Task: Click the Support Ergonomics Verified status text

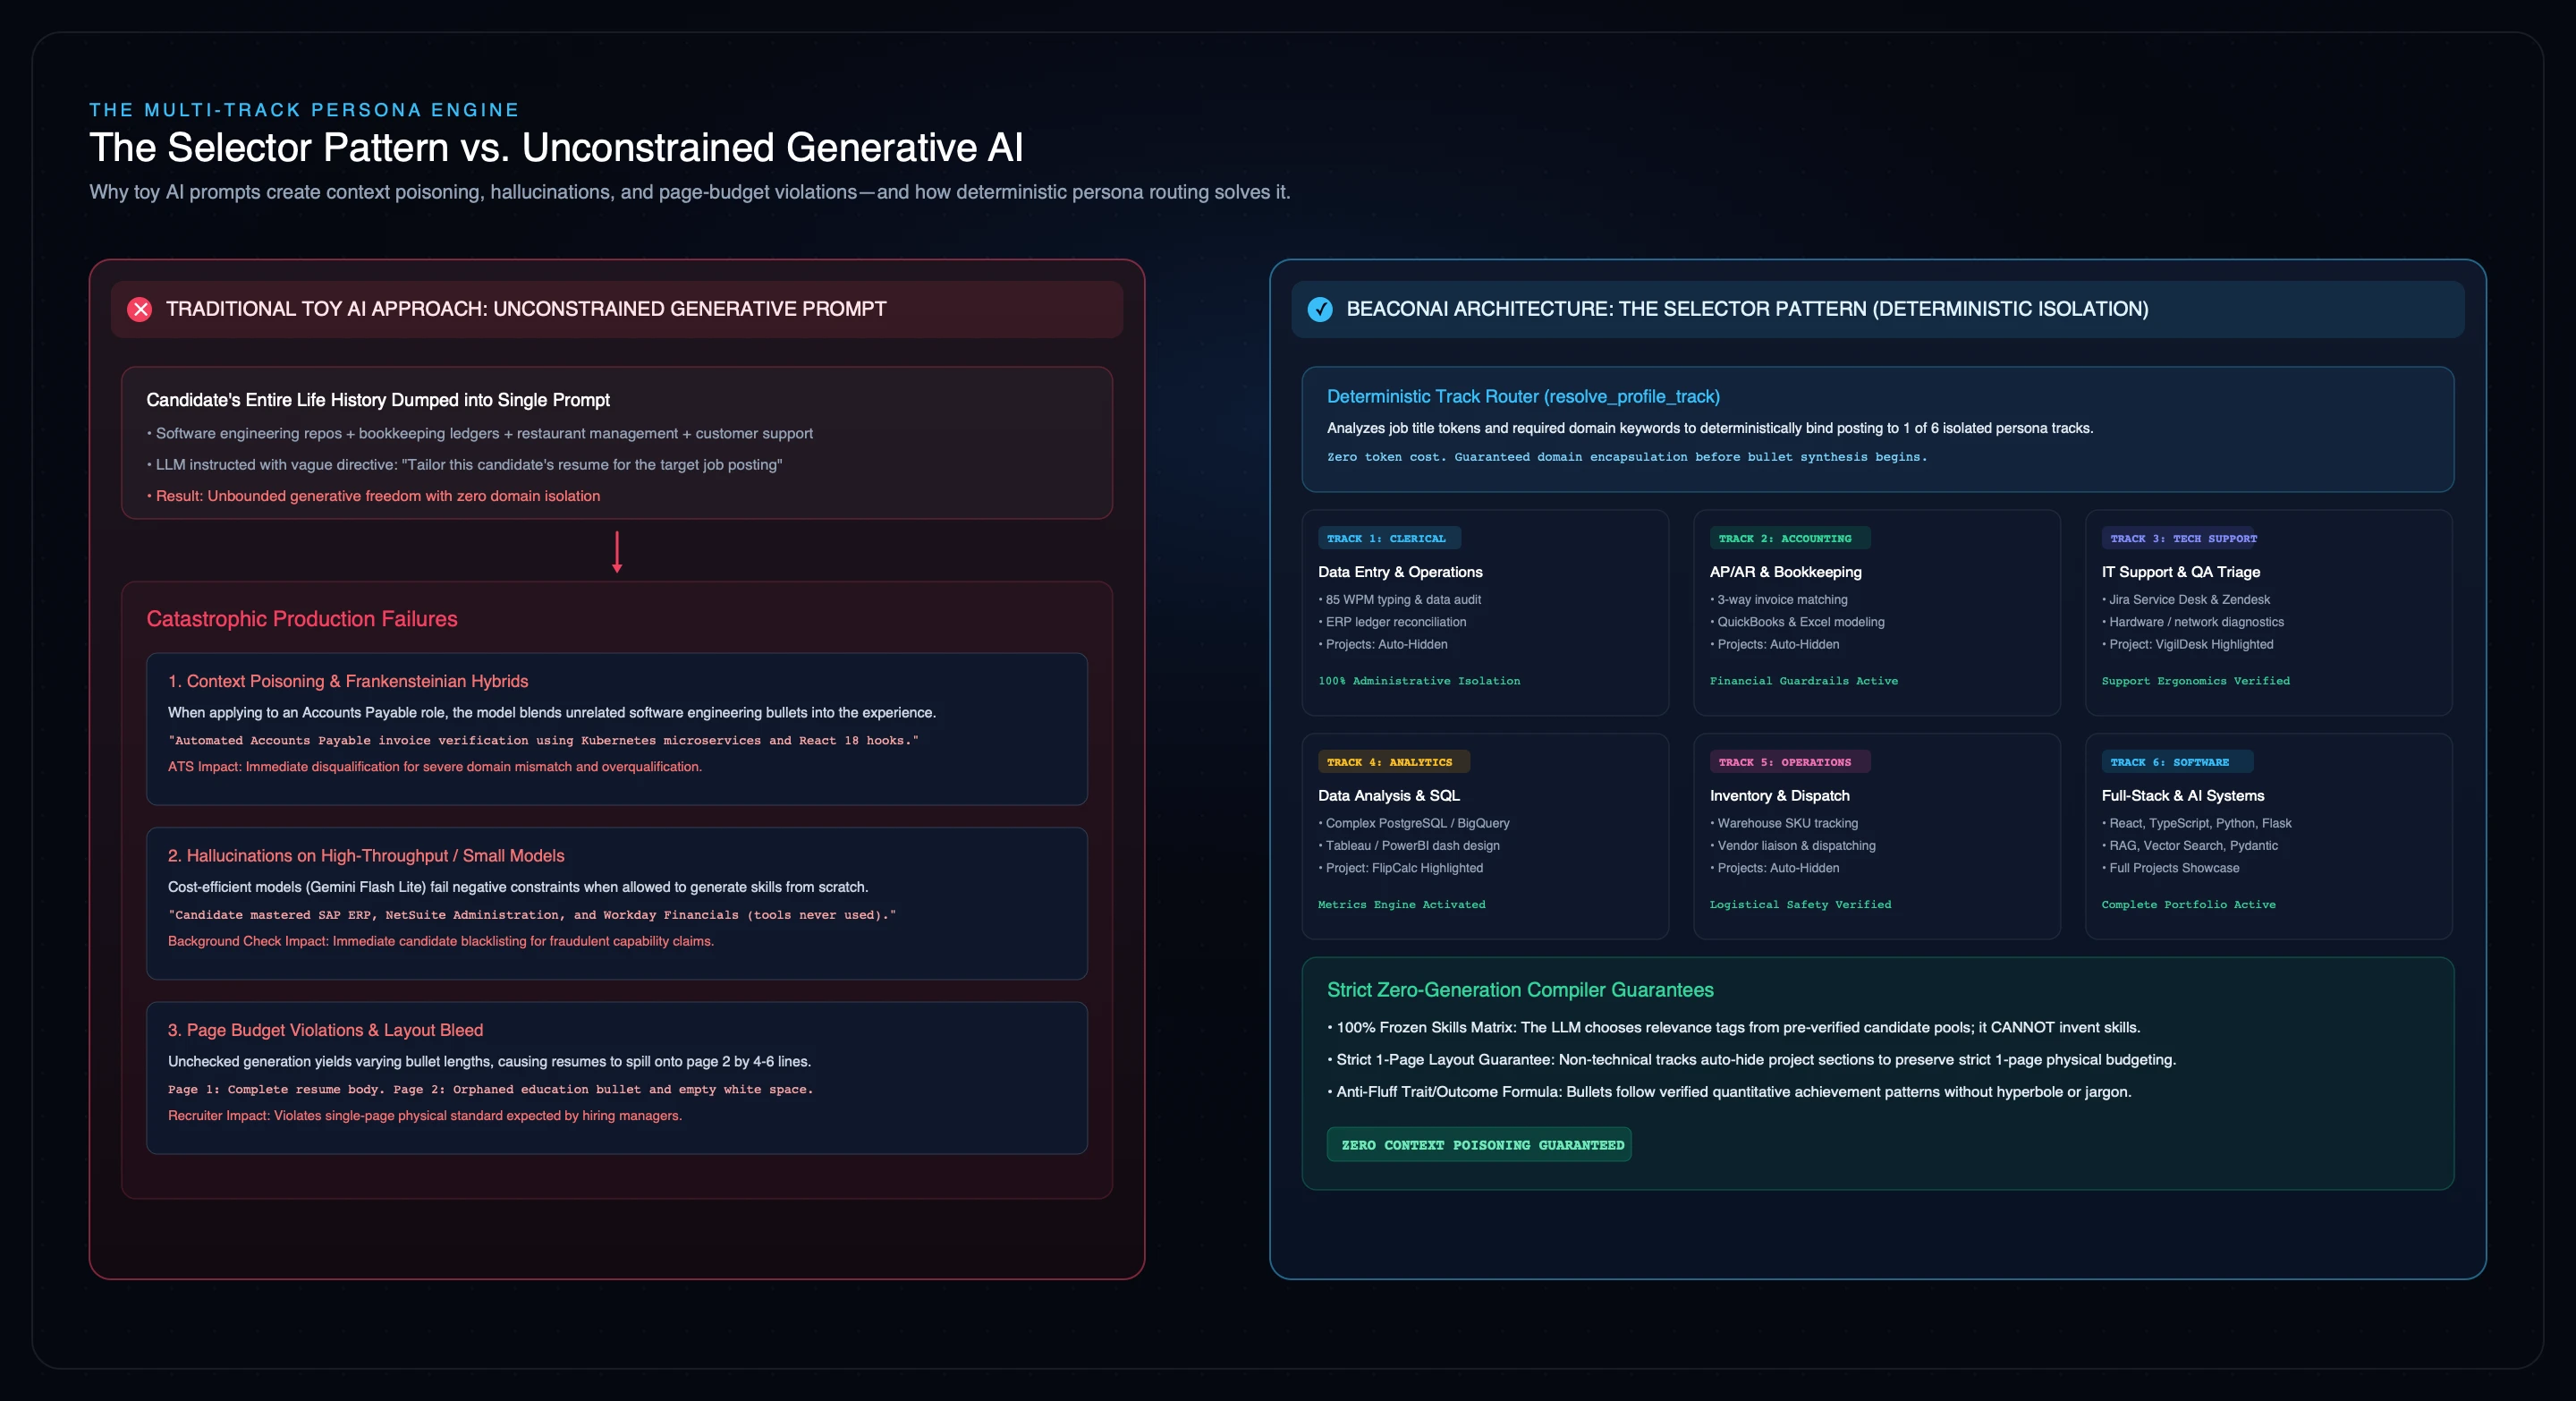Action: tap(2195, 681)
